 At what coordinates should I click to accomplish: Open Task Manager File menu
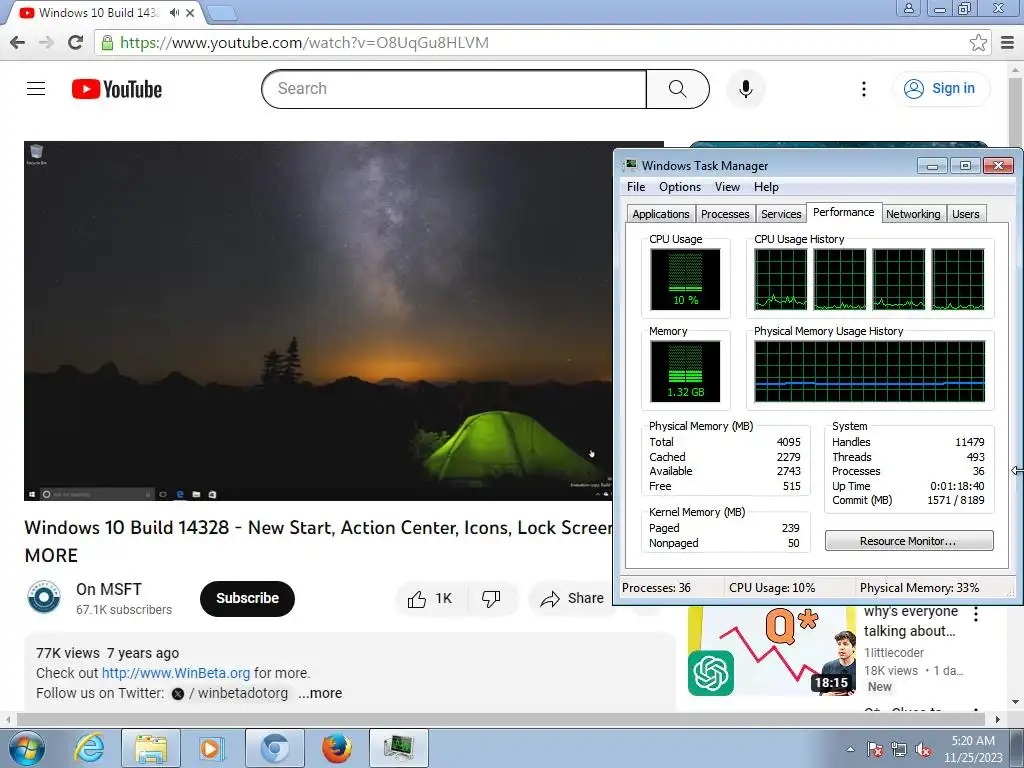point(635,187)
